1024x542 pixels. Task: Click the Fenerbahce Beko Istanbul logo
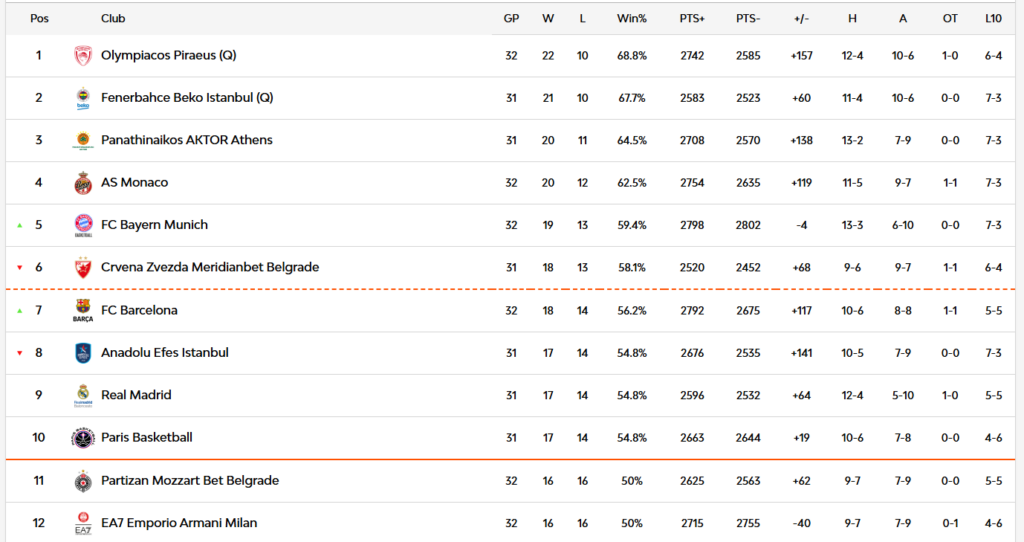[x=83, y=99]
